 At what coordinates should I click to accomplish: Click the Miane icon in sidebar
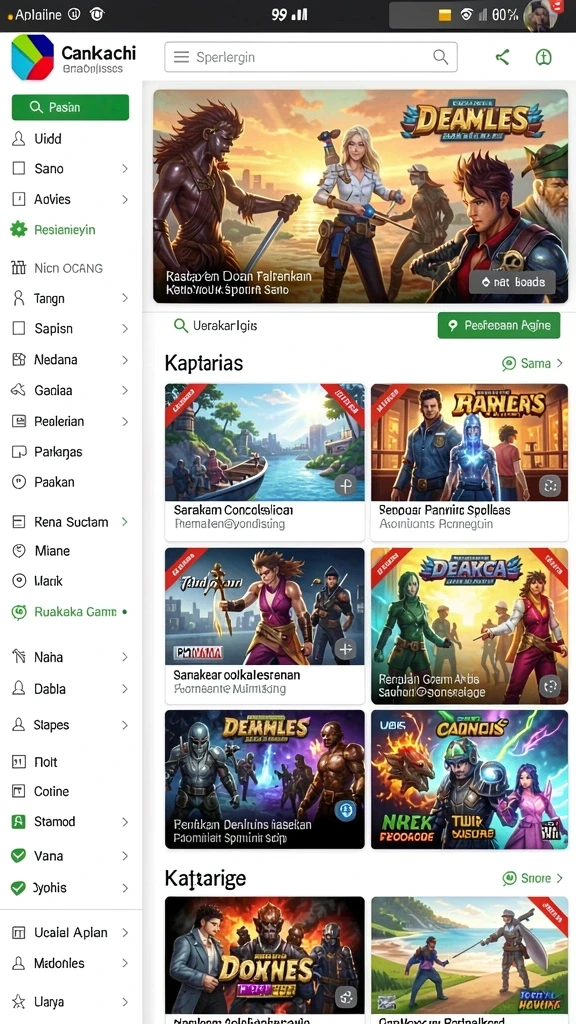[19, 551]
